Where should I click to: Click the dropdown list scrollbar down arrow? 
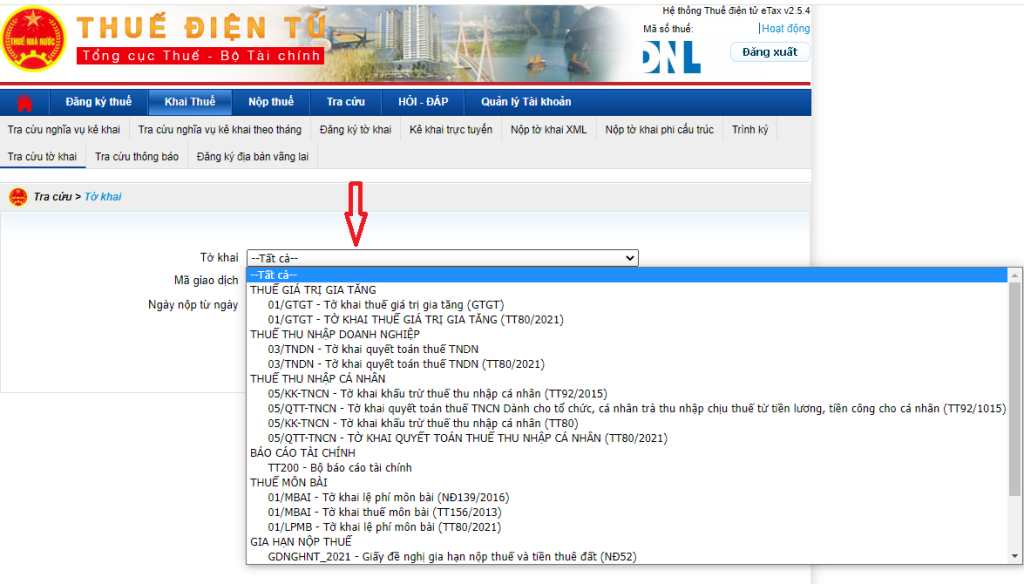coord(1015,557)
